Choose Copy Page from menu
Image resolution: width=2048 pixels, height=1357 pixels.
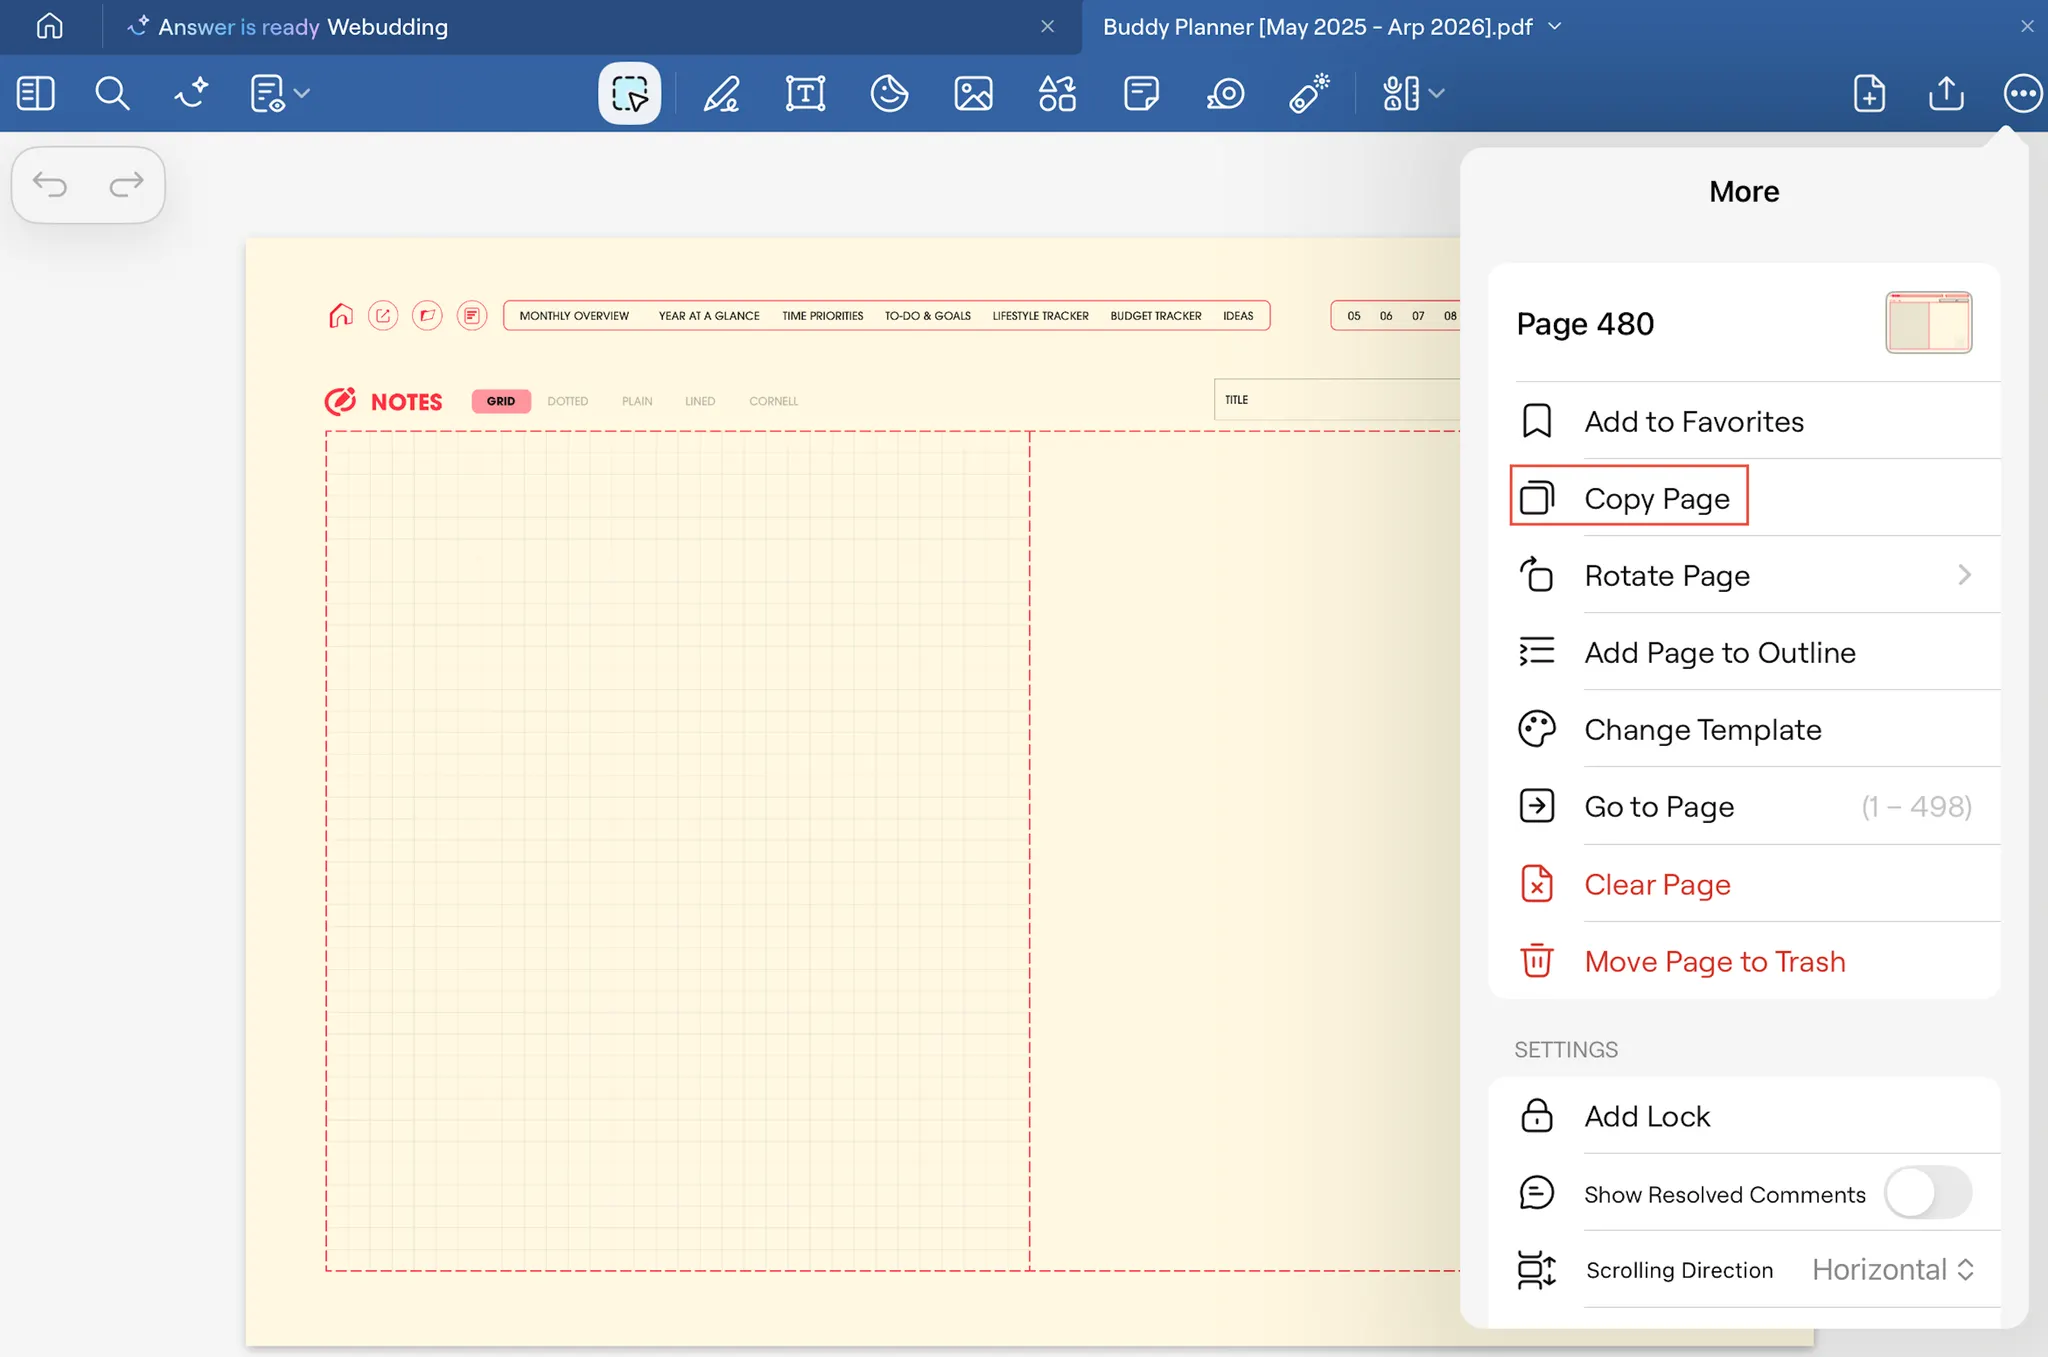(1656, 498)
